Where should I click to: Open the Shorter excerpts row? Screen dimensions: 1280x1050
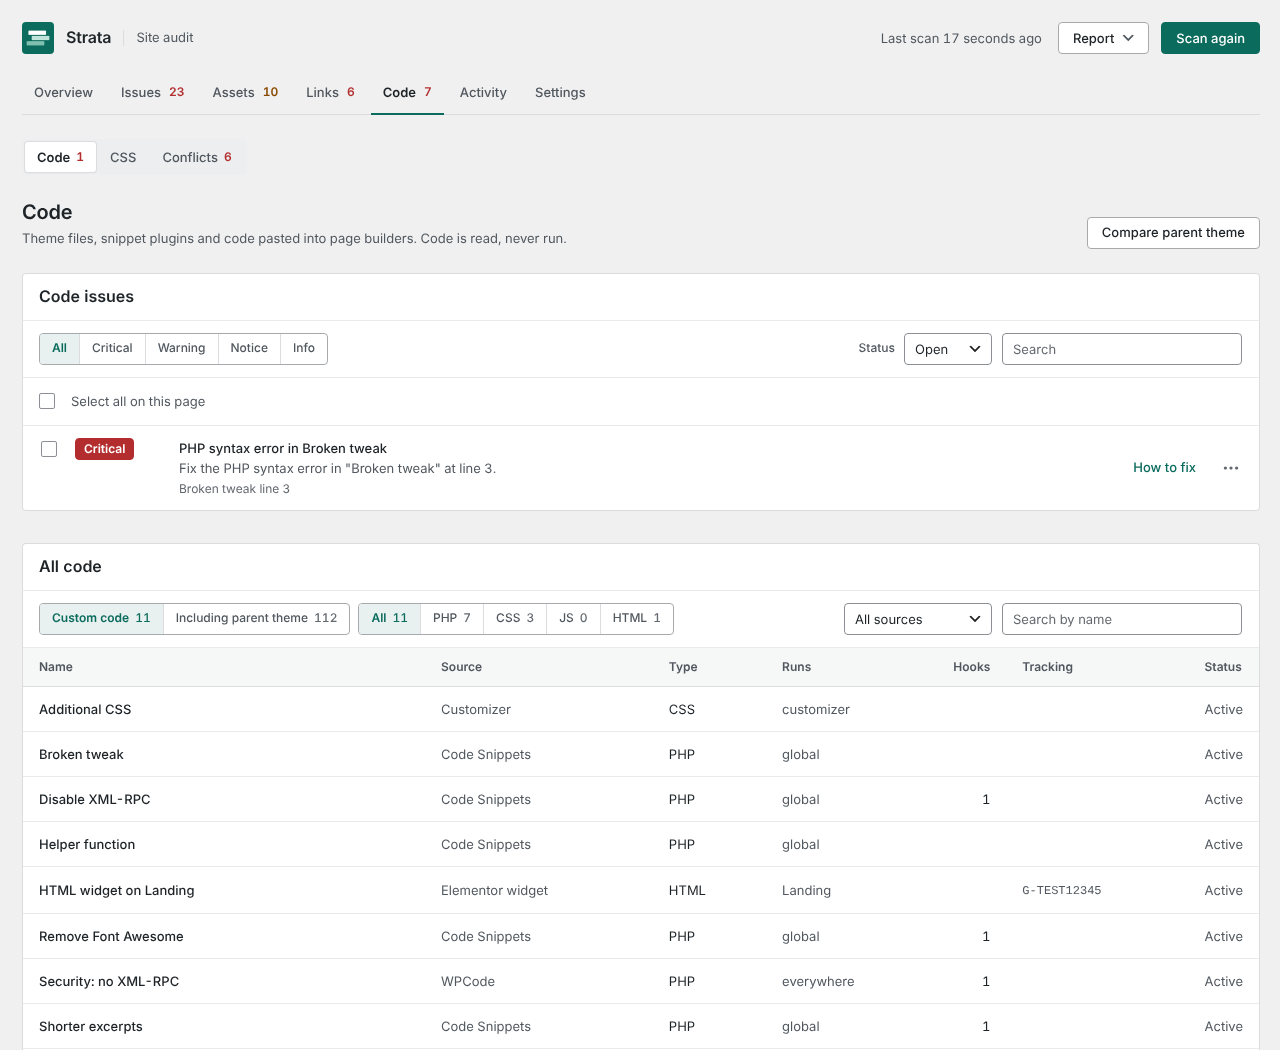click(x=641, y=1026)
